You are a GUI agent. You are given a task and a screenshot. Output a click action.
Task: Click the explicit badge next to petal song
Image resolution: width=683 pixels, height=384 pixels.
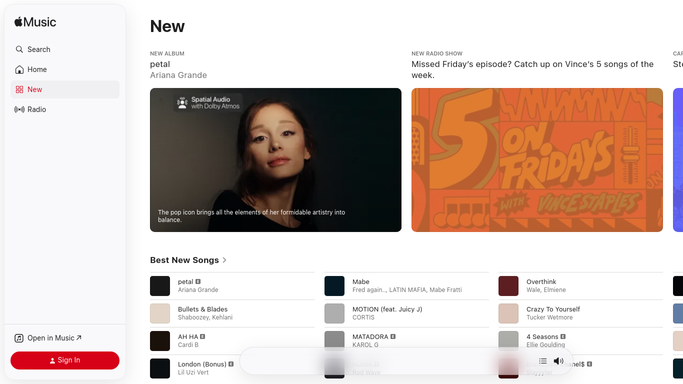(x=198, y=282)
